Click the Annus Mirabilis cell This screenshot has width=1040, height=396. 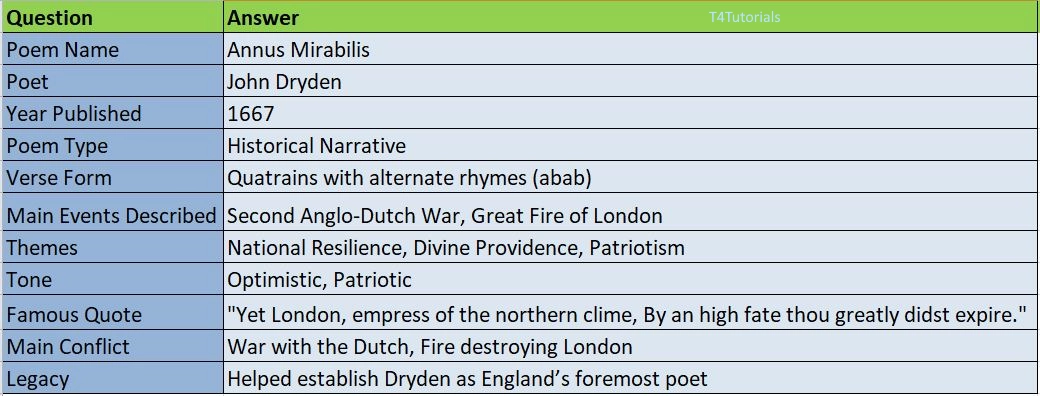click(631, 49)
